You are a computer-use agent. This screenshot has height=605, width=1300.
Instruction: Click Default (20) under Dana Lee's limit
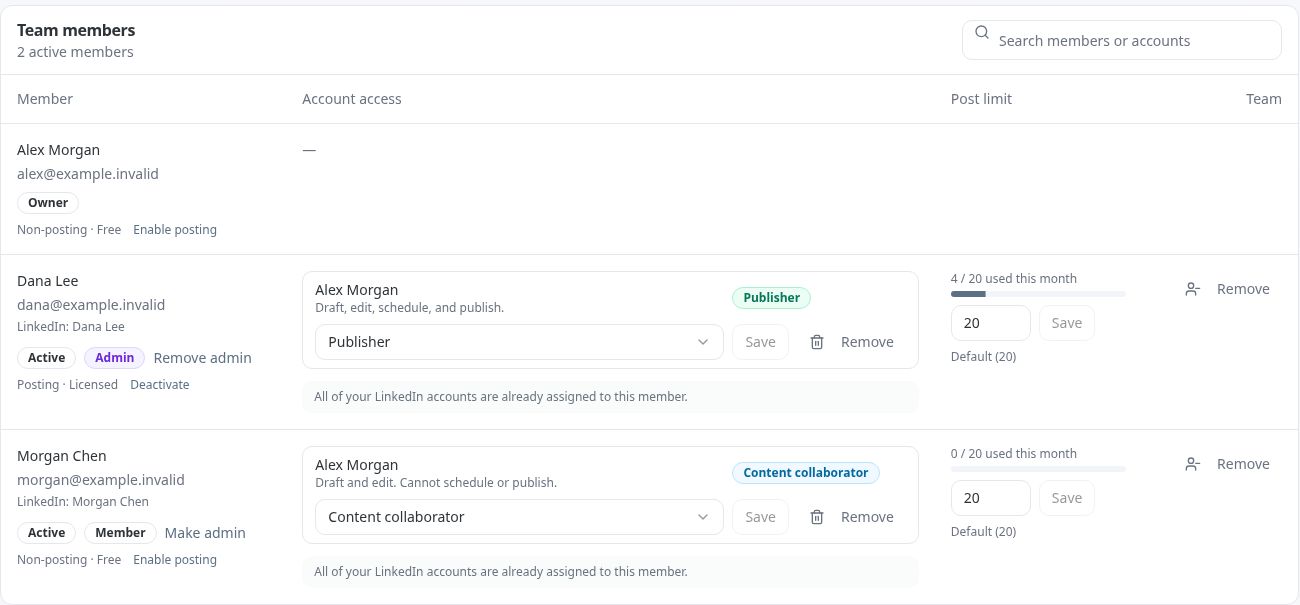click(983, 357)
